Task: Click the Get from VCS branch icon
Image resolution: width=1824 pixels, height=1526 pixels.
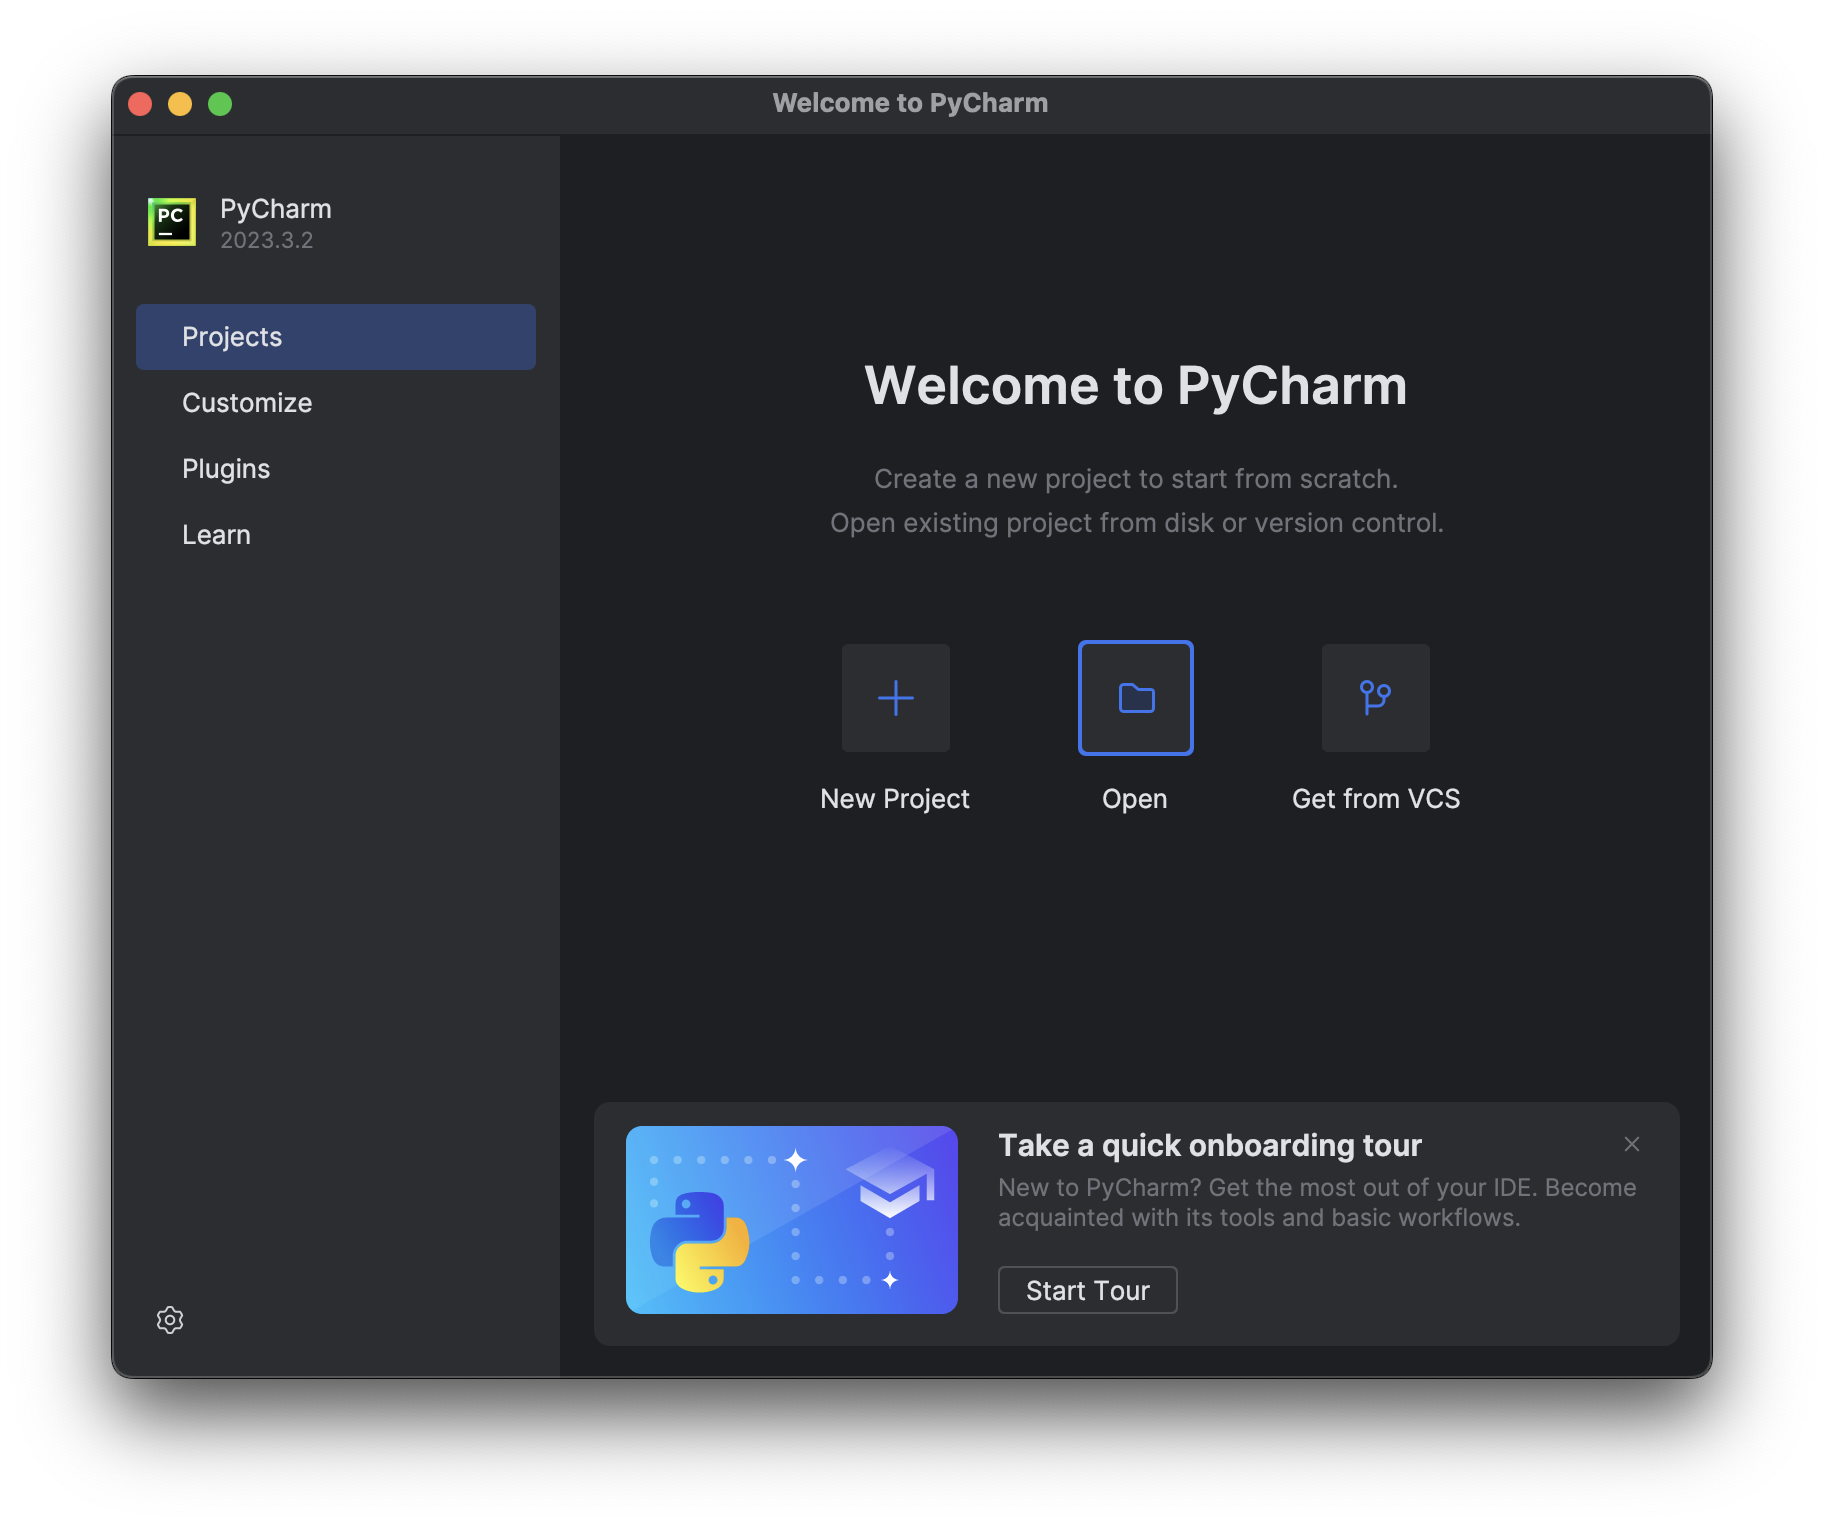Action: tap(1375, 698)
